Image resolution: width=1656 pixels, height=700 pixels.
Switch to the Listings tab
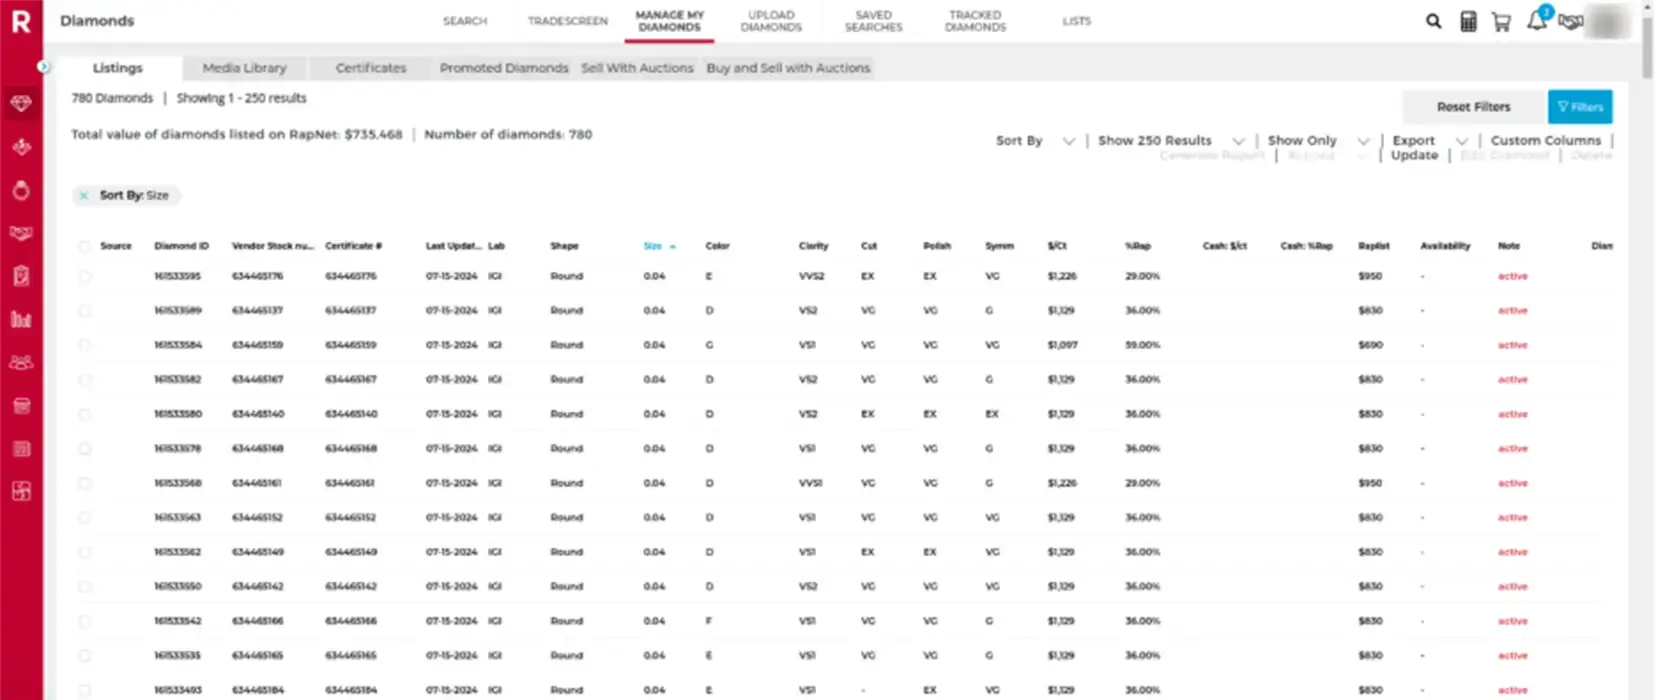click(118, 68)
